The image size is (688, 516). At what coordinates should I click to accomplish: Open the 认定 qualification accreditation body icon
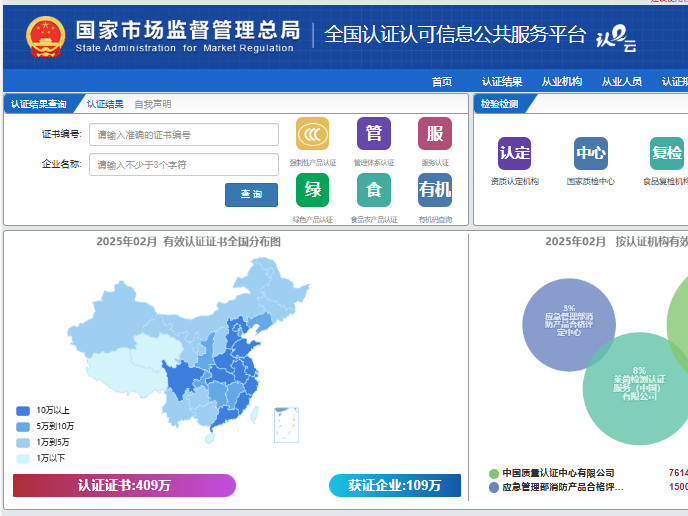(514, 153)
